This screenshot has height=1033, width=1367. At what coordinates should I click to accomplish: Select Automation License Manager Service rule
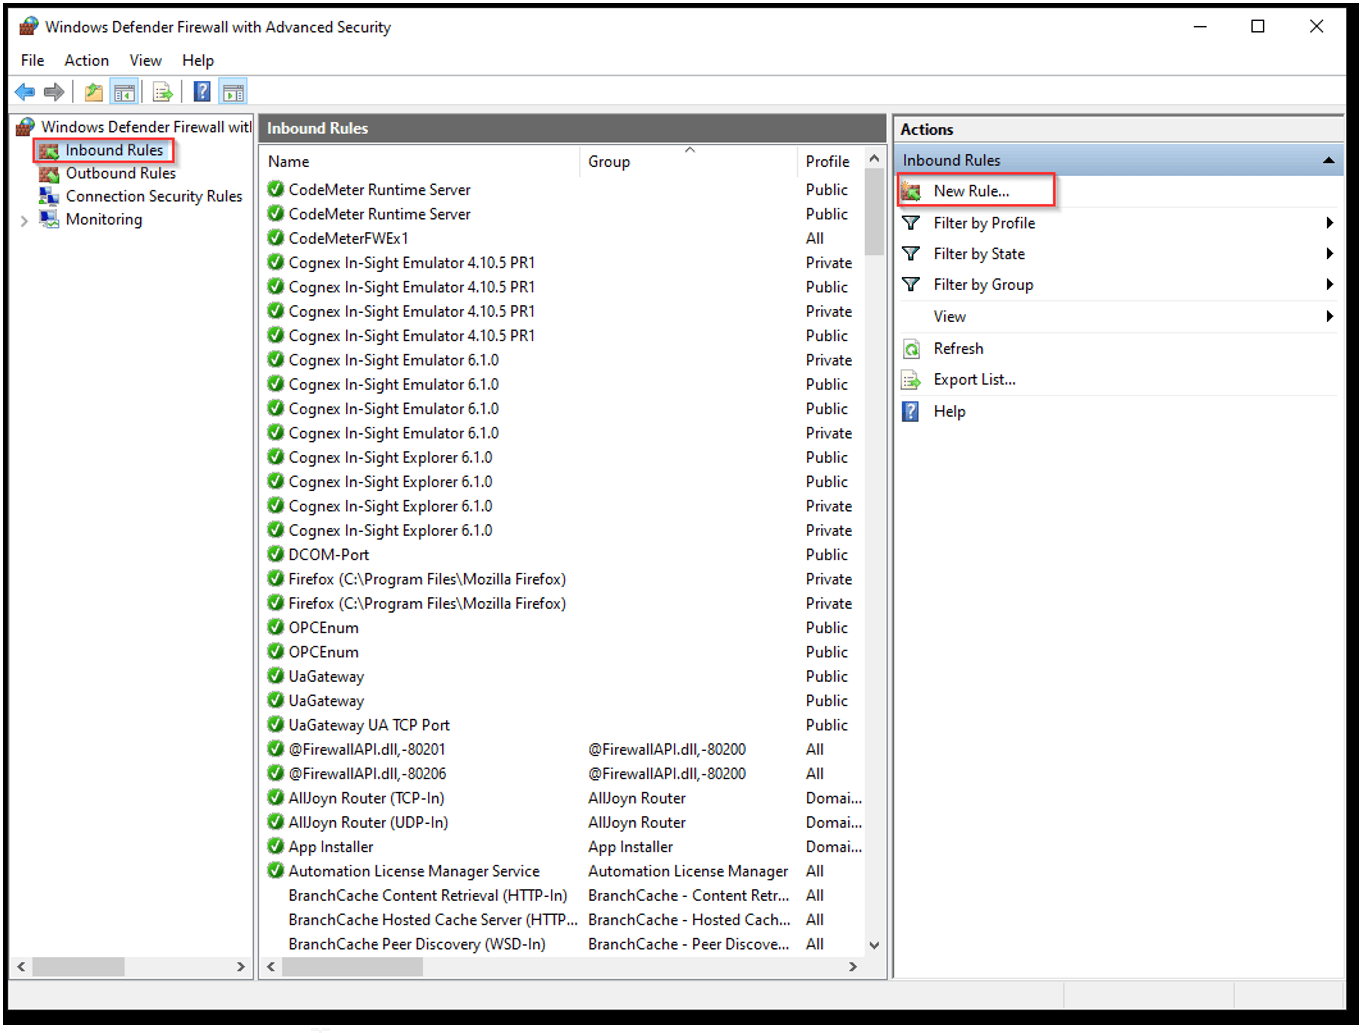coord(414,871)
